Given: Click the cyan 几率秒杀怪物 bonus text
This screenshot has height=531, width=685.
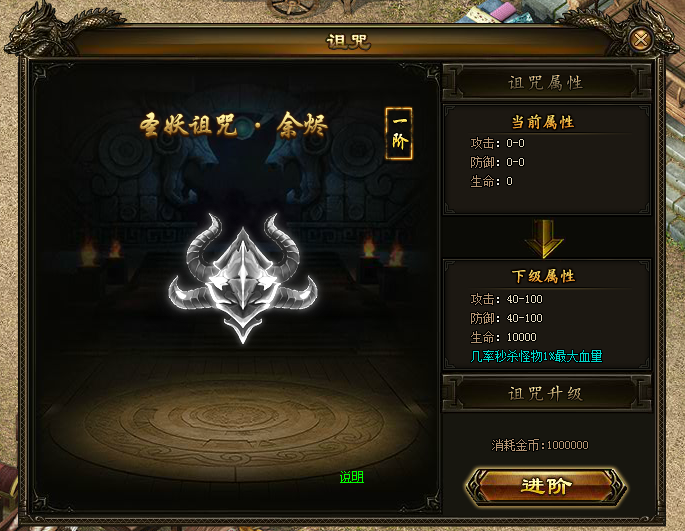Looking at the screenshot, I should point(536,356).
